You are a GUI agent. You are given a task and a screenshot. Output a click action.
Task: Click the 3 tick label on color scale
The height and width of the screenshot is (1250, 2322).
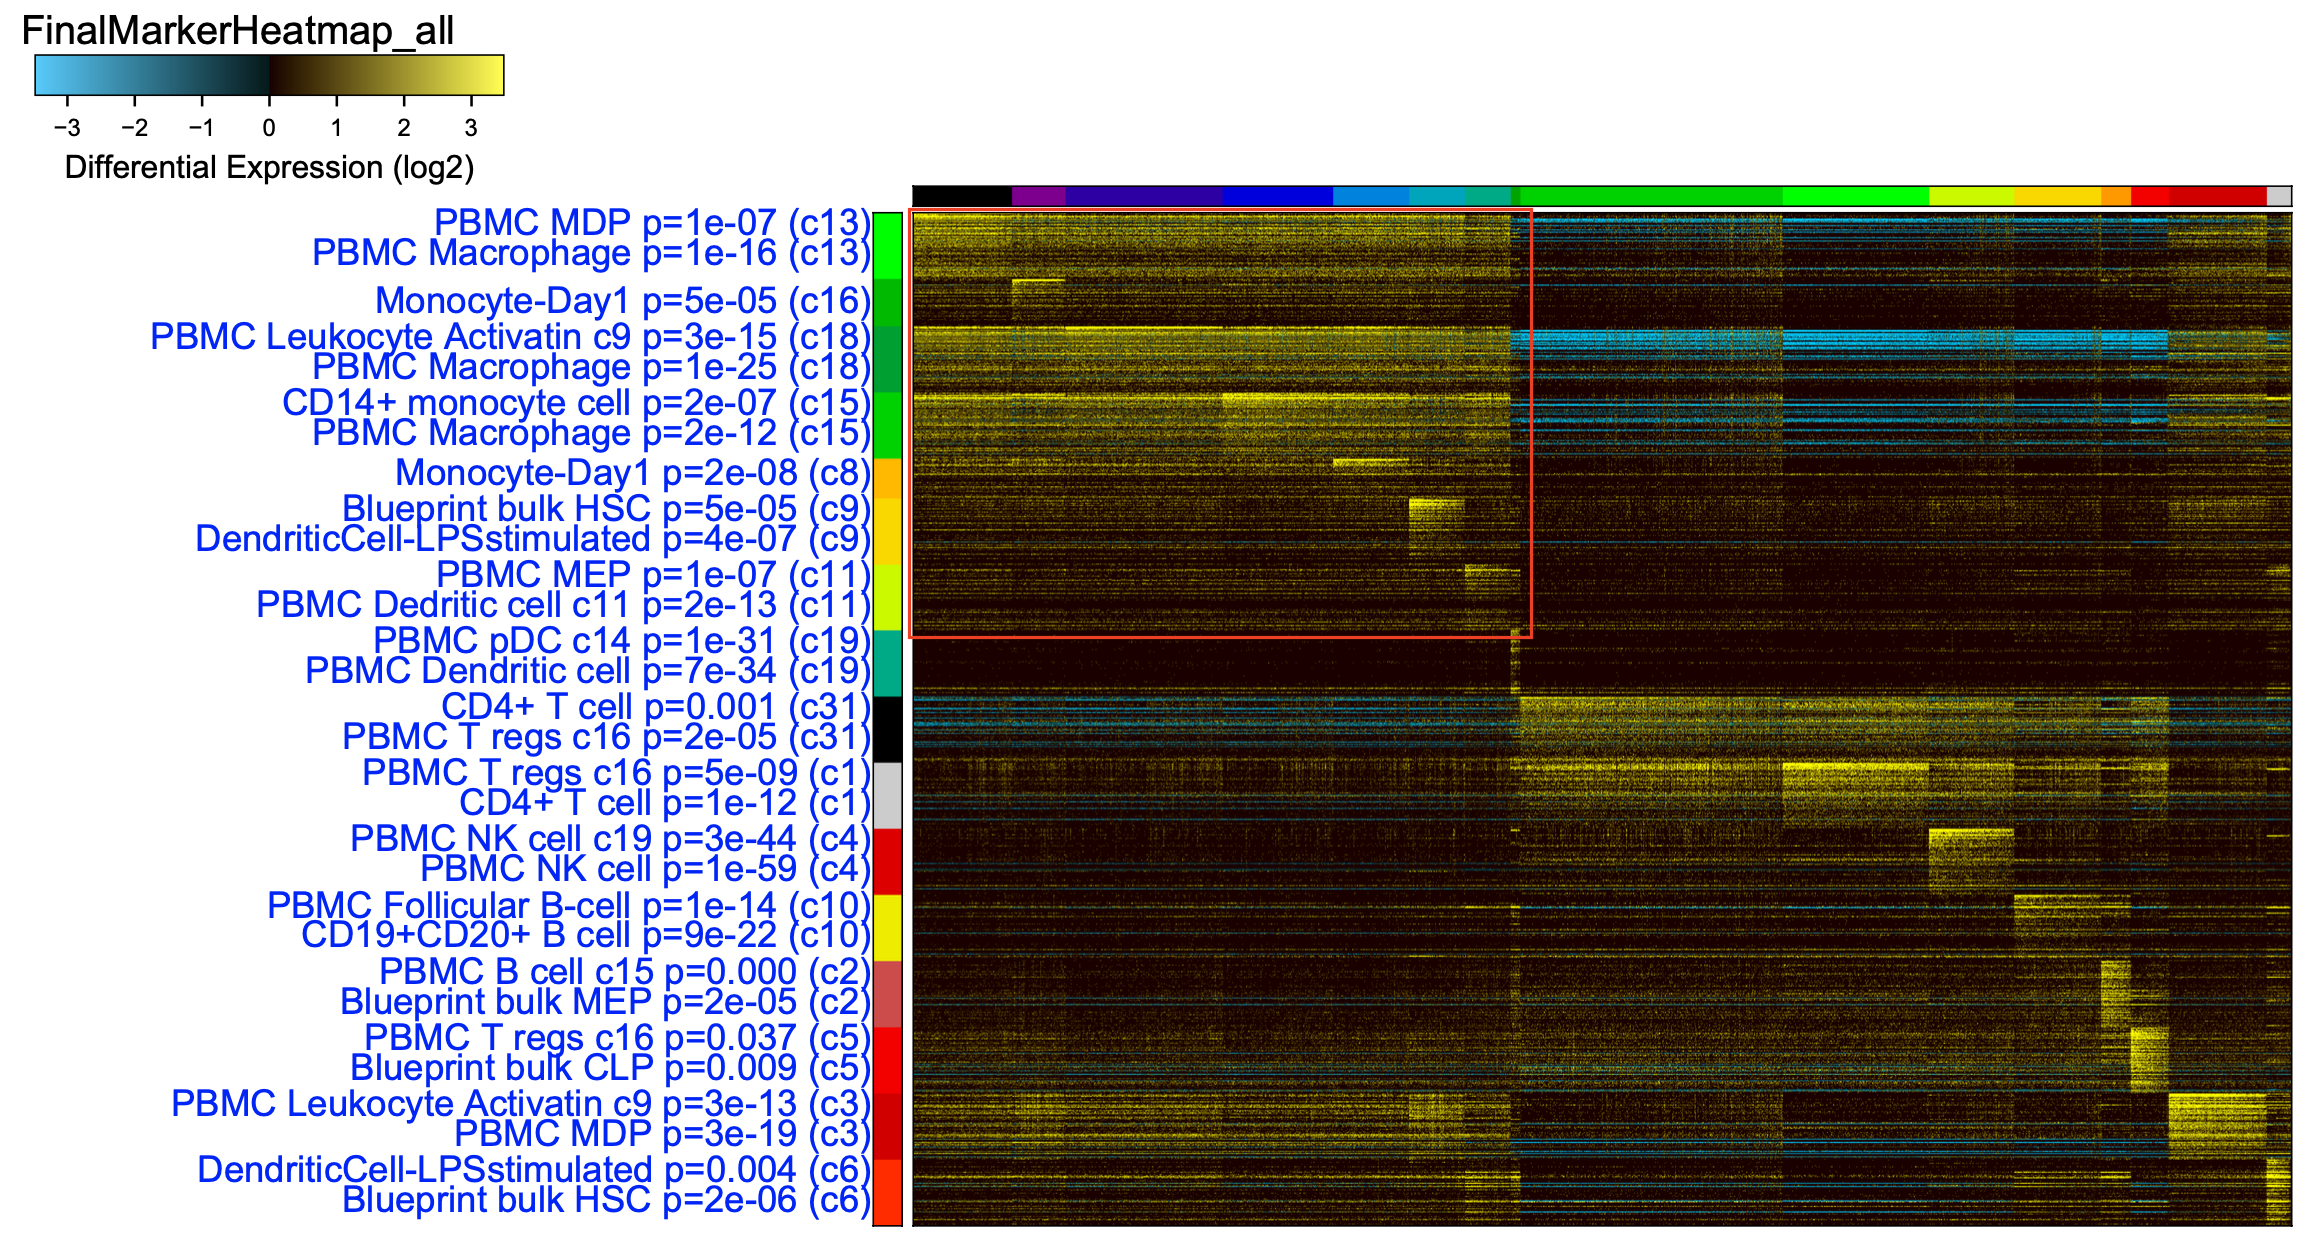pyautogui.click(x=471, y=128)
